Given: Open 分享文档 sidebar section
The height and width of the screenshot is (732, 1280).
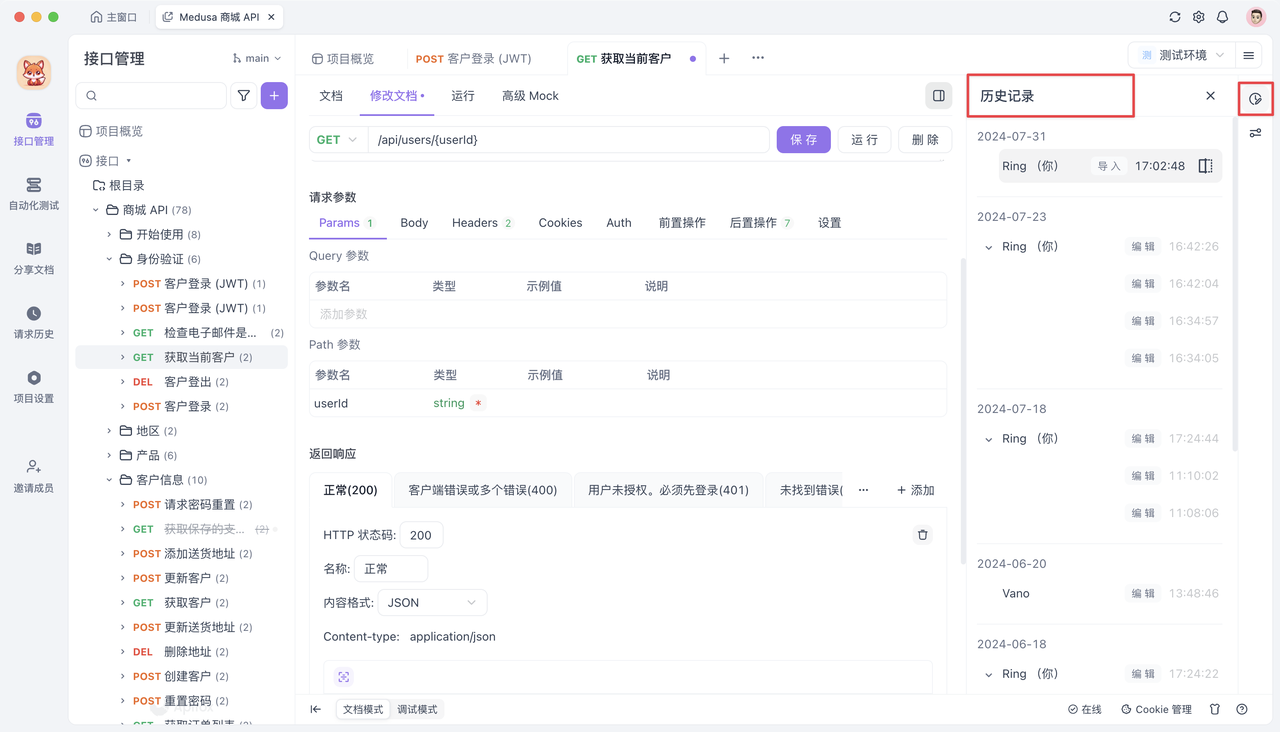Looking at the screenshot, I should tap(34, 258).
